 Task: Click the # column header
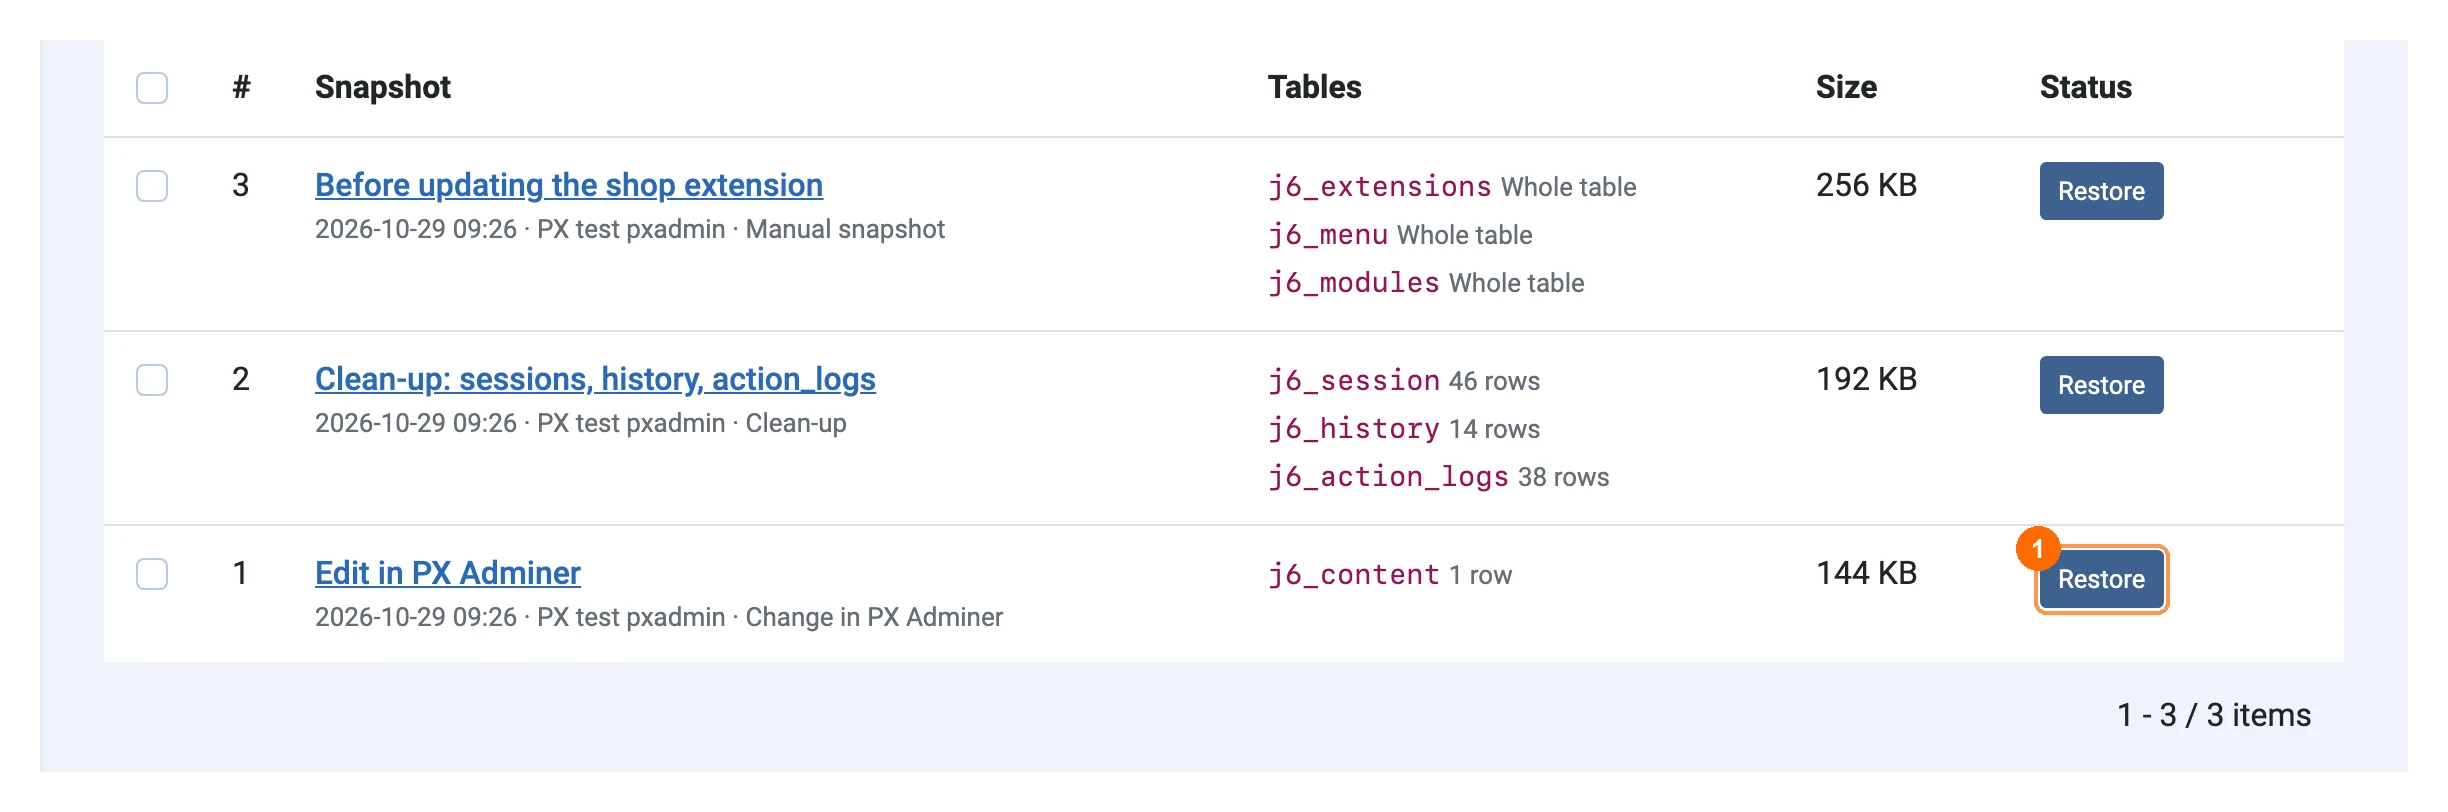(241, 87)
